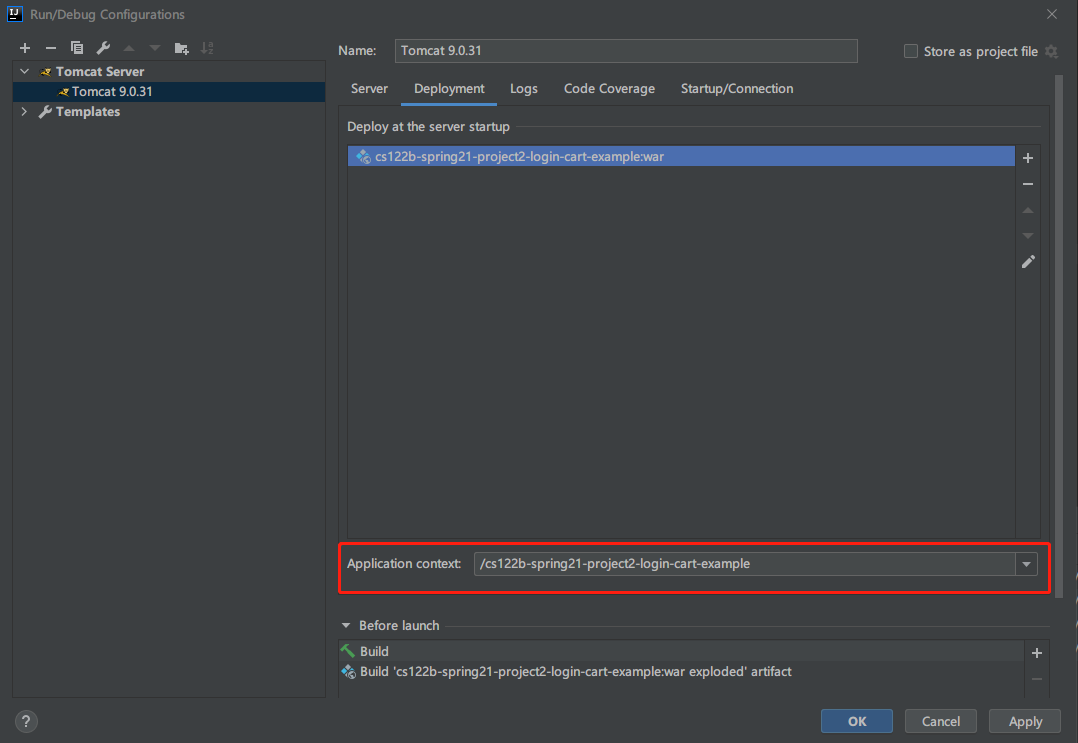The height and width of the screenshot is (743, 1078).
Task: Select the Build war exploded artifact row
Action: coord(681,672)
